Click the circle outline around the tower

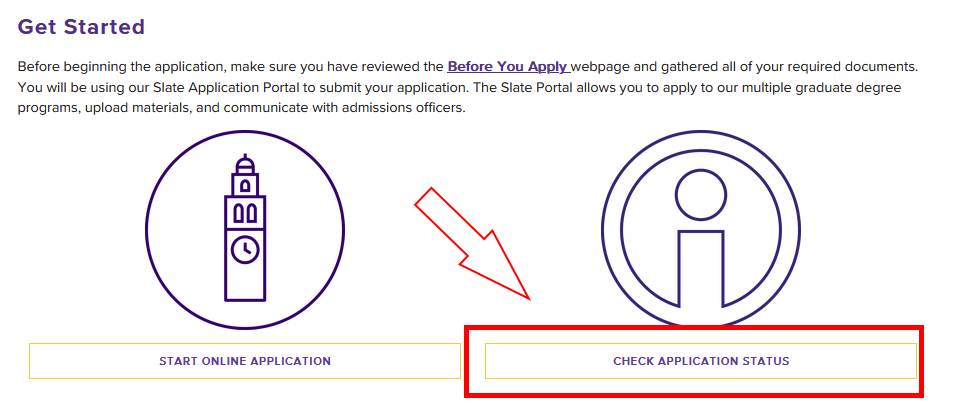tap(149, 229)
